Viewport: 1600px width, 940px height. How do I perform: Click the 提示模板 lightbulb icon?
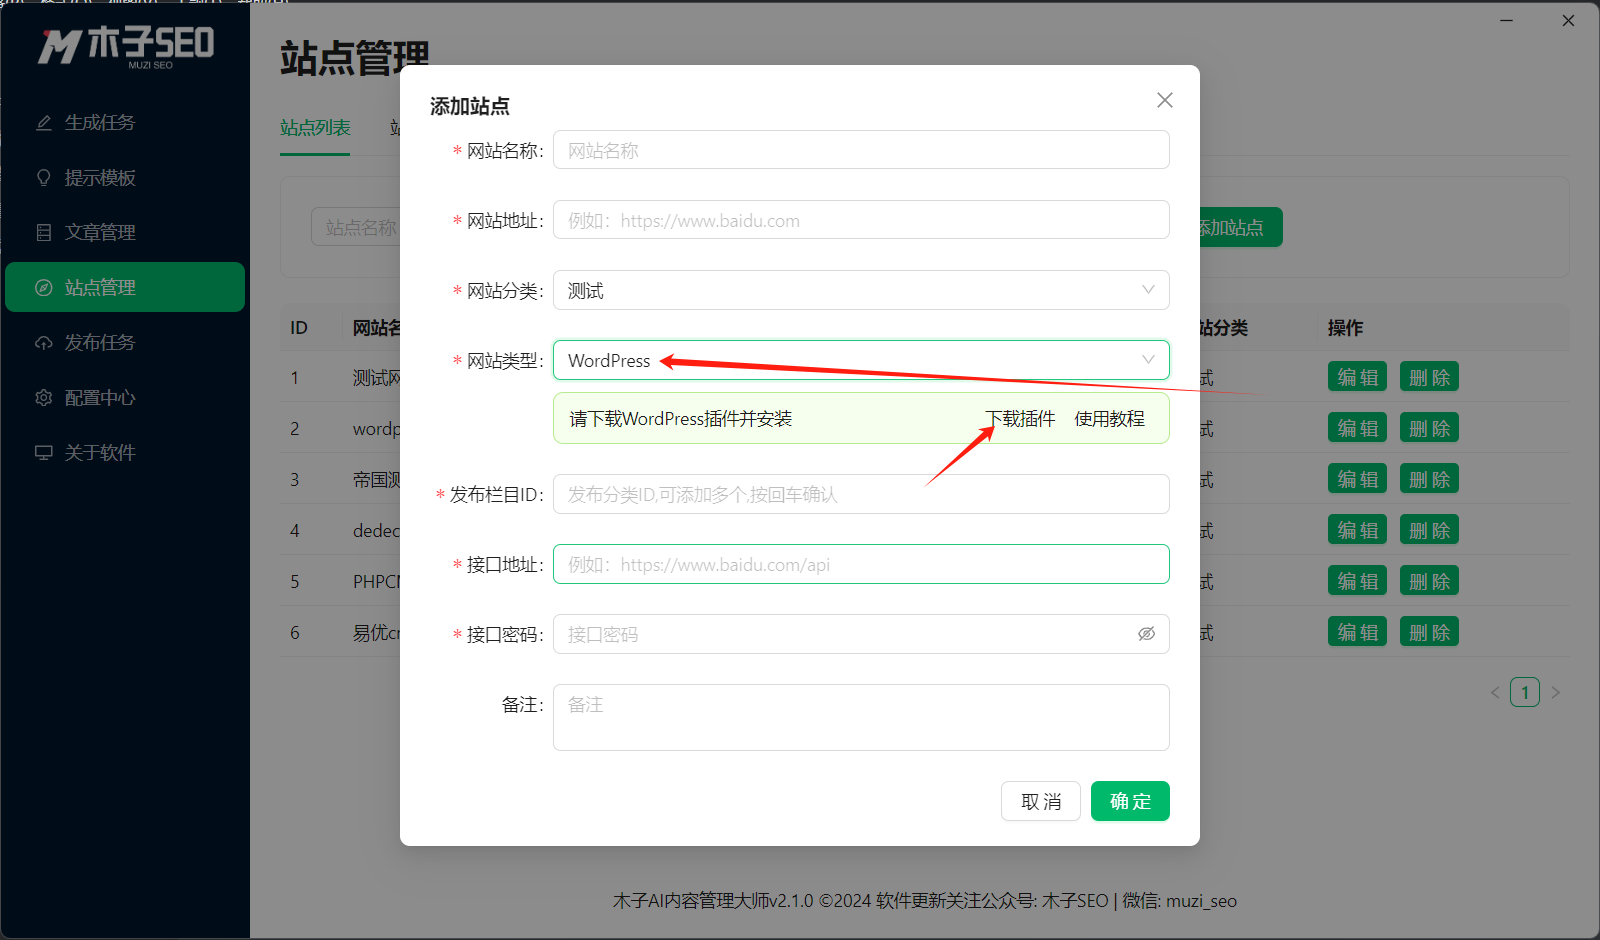coord(44,178)
